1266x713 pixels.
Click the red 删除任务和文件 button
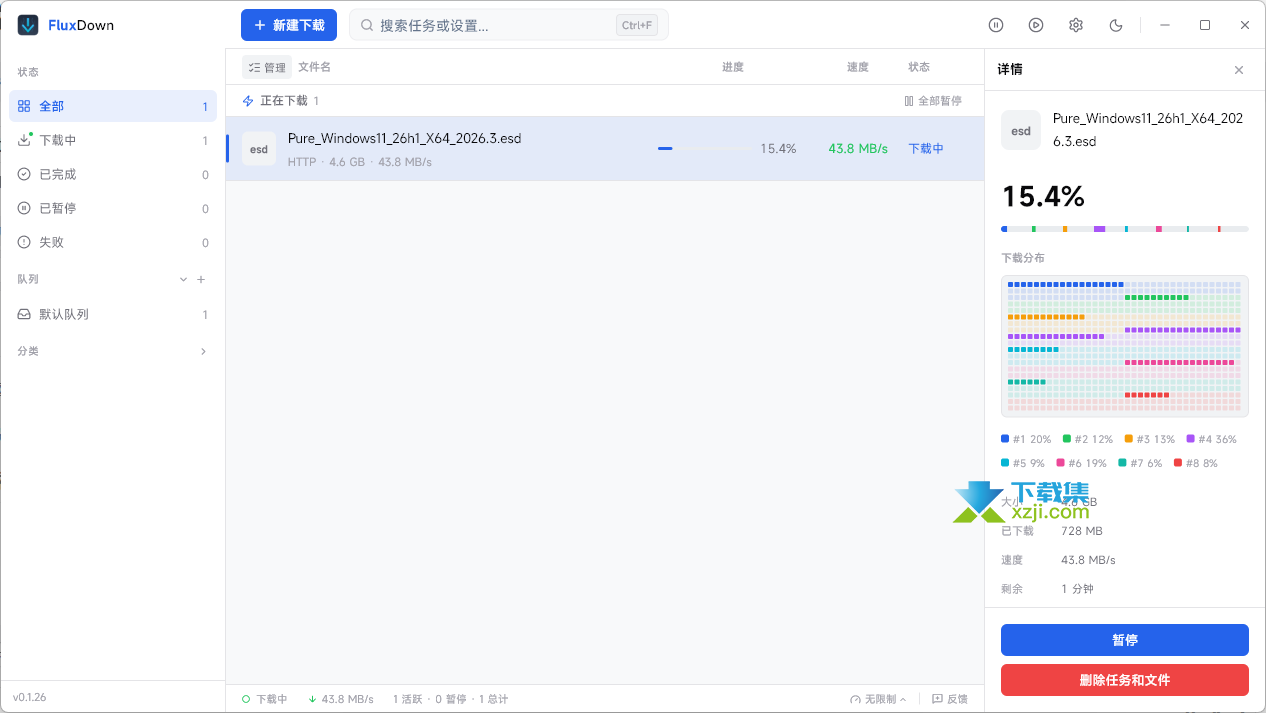coord(1124,680)
